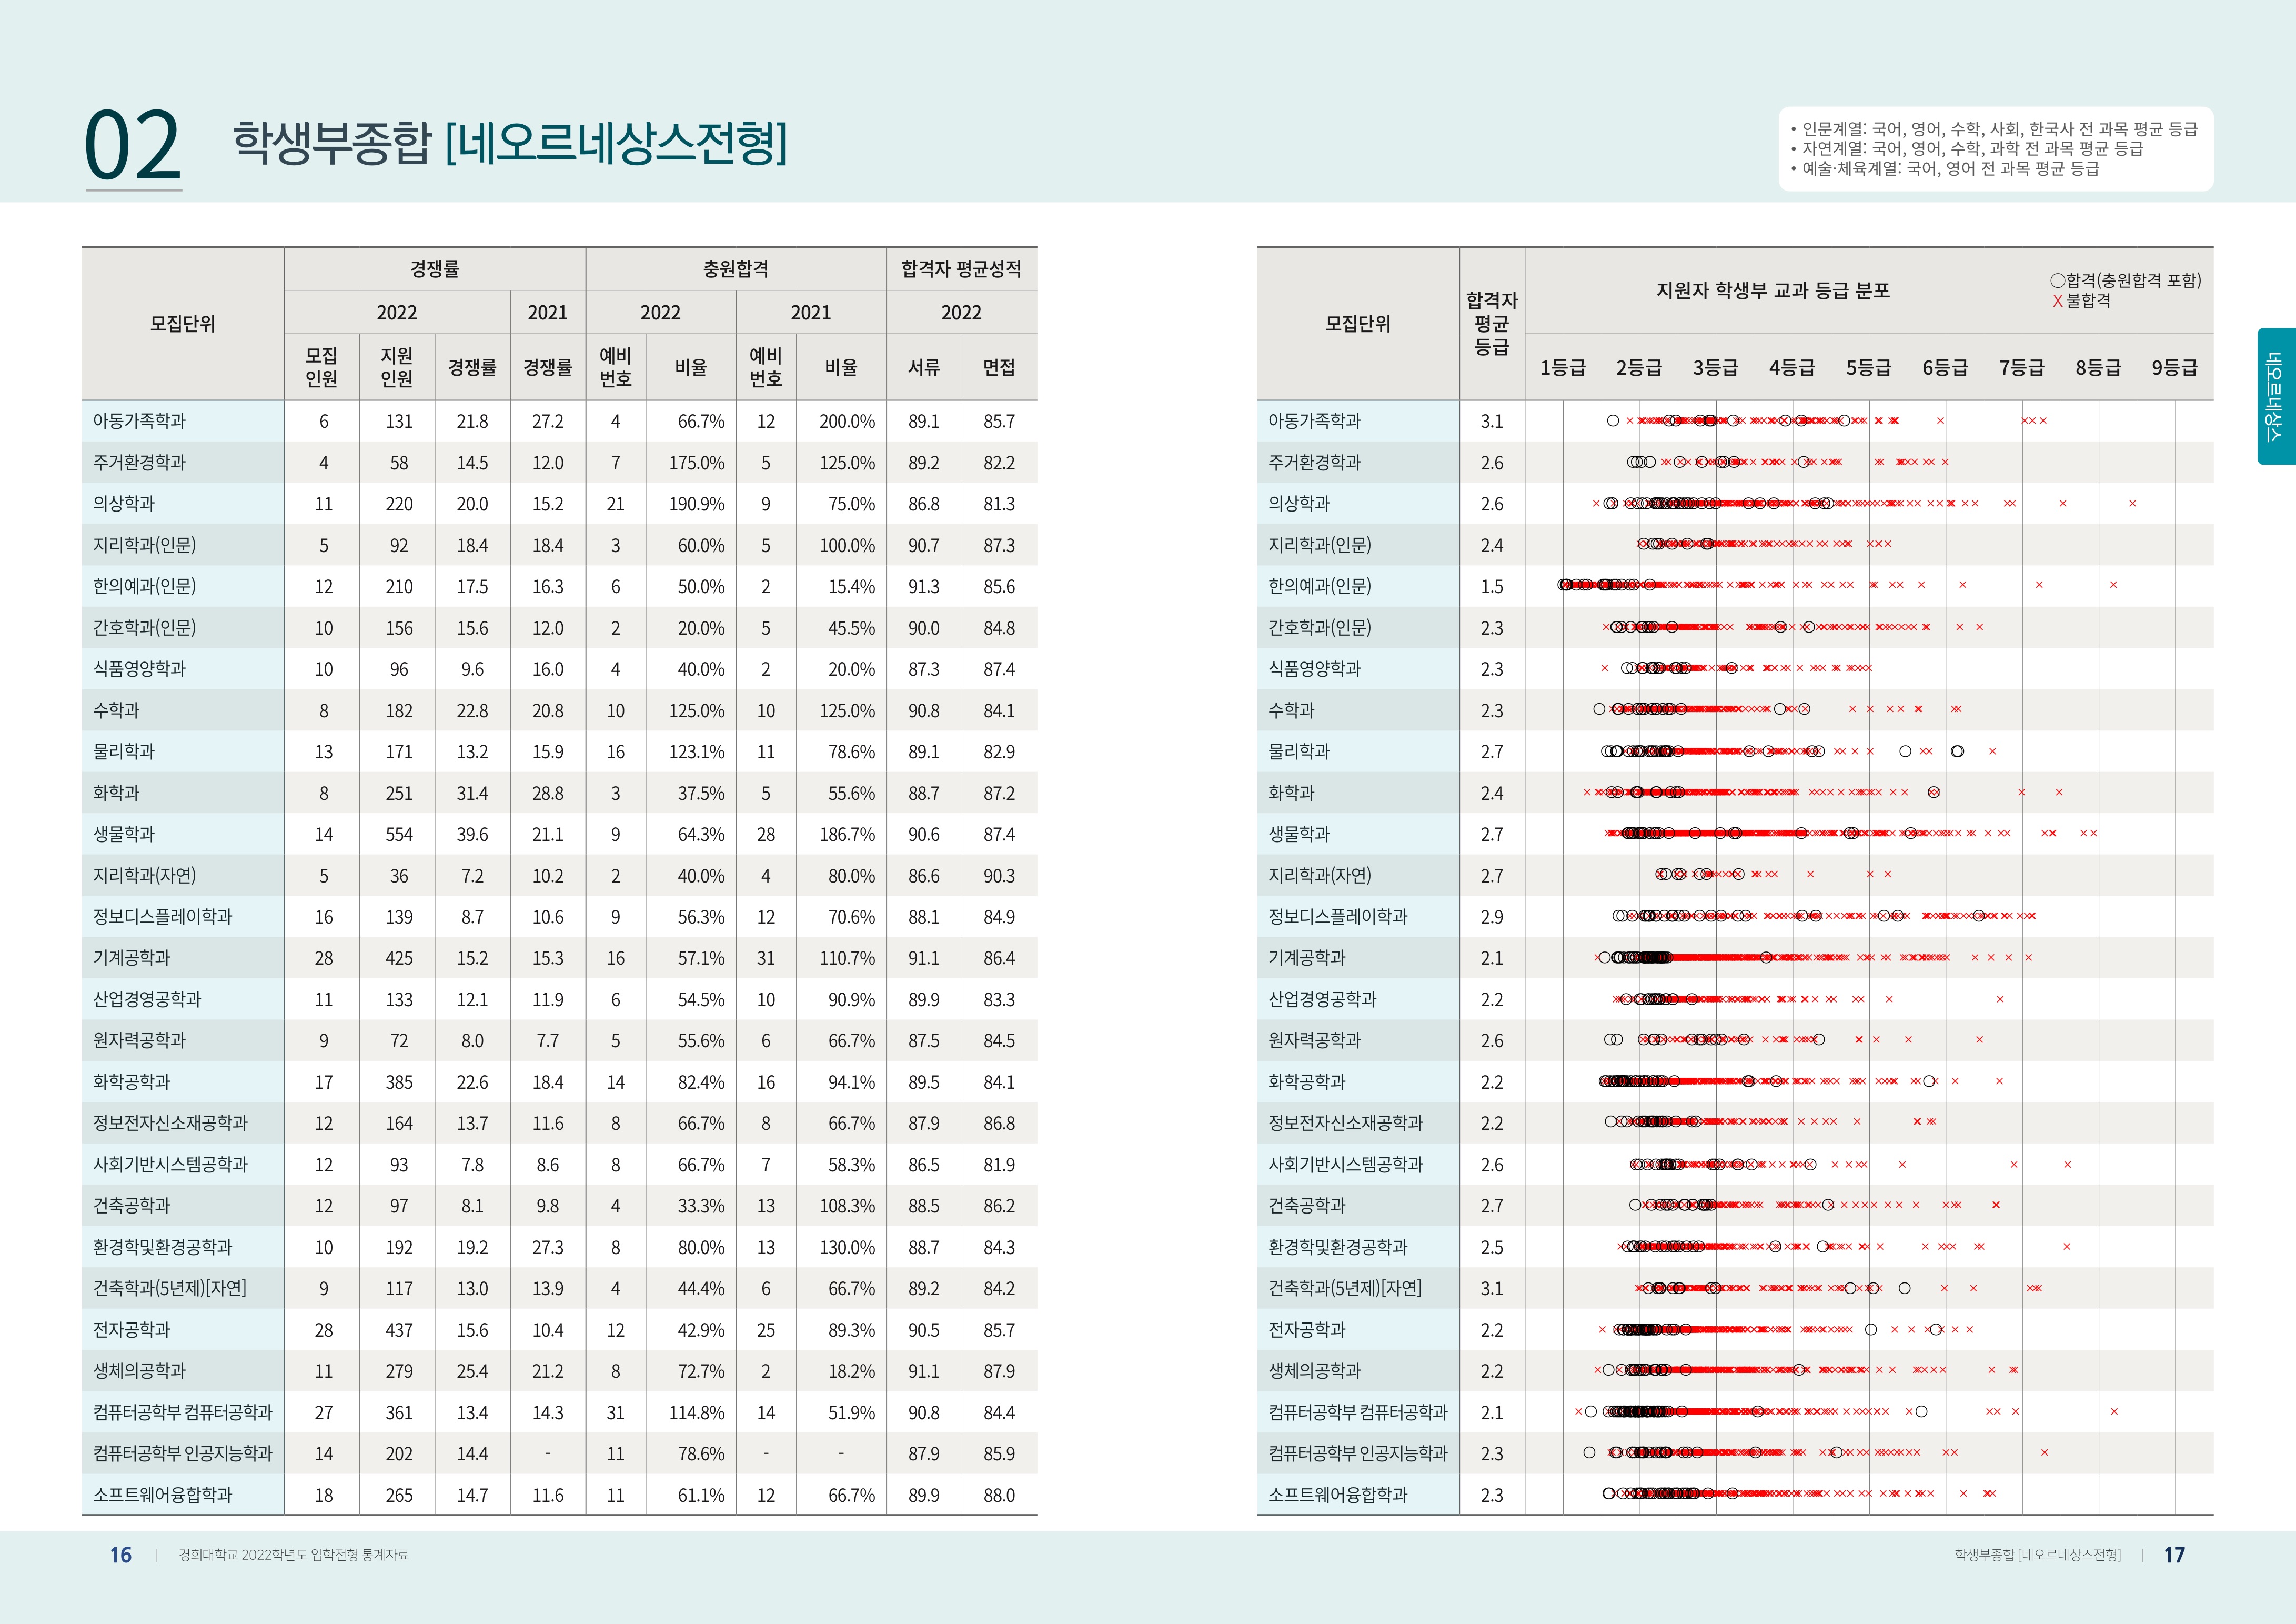Click the 합격자 평균성적 header
This screenshot has height=1624, width=2296.
[x=961, y=269]
